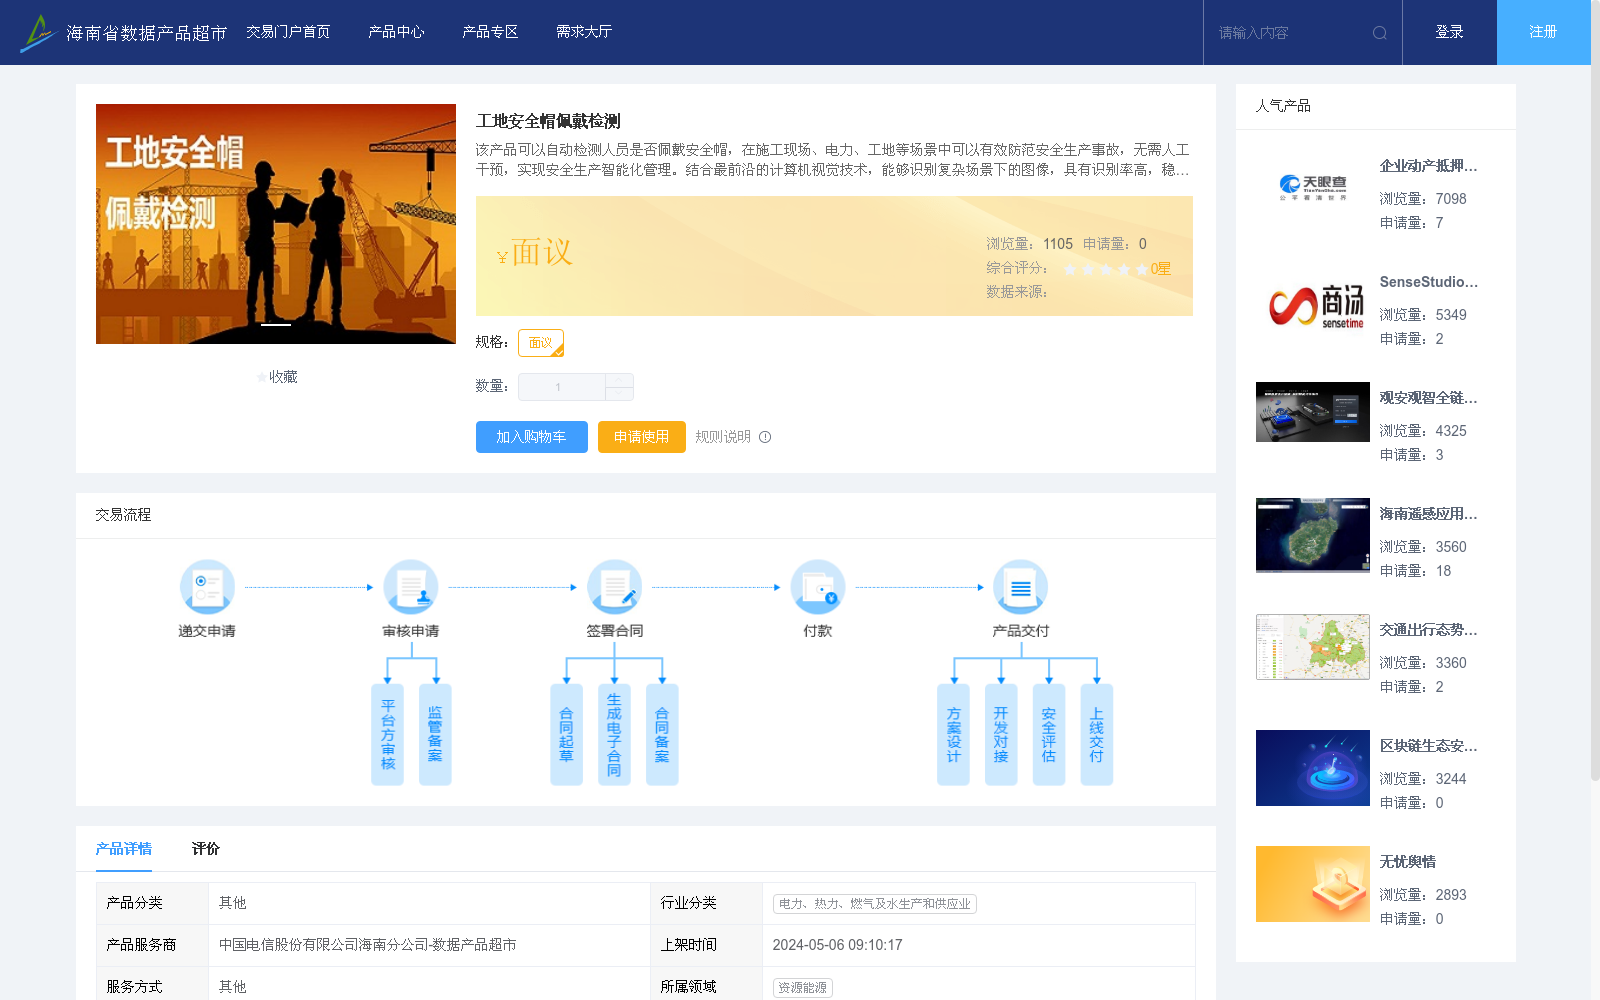This screenshot has height=1000, width=1600.
Task: Click the provider 中国电信股份有限公司海南分公司 text
Action: (x=368, y=945)
